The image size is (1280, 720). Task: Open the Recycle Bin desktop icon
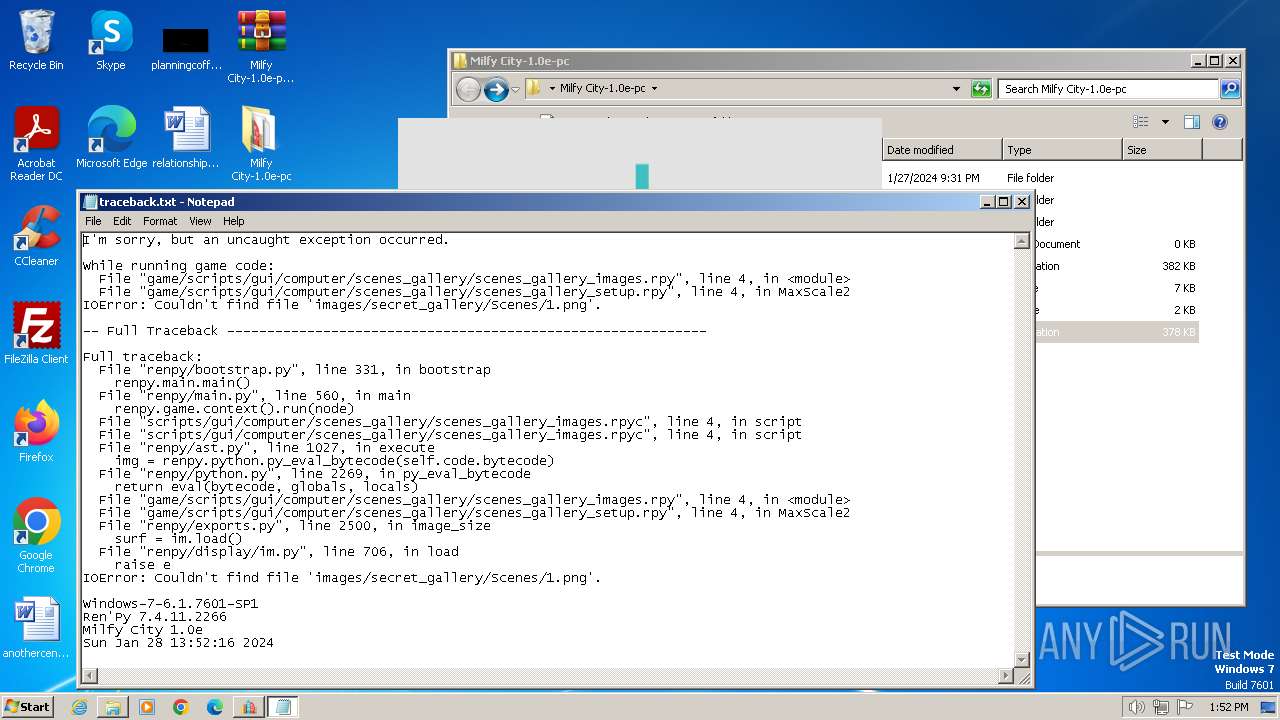coord(36,40)
